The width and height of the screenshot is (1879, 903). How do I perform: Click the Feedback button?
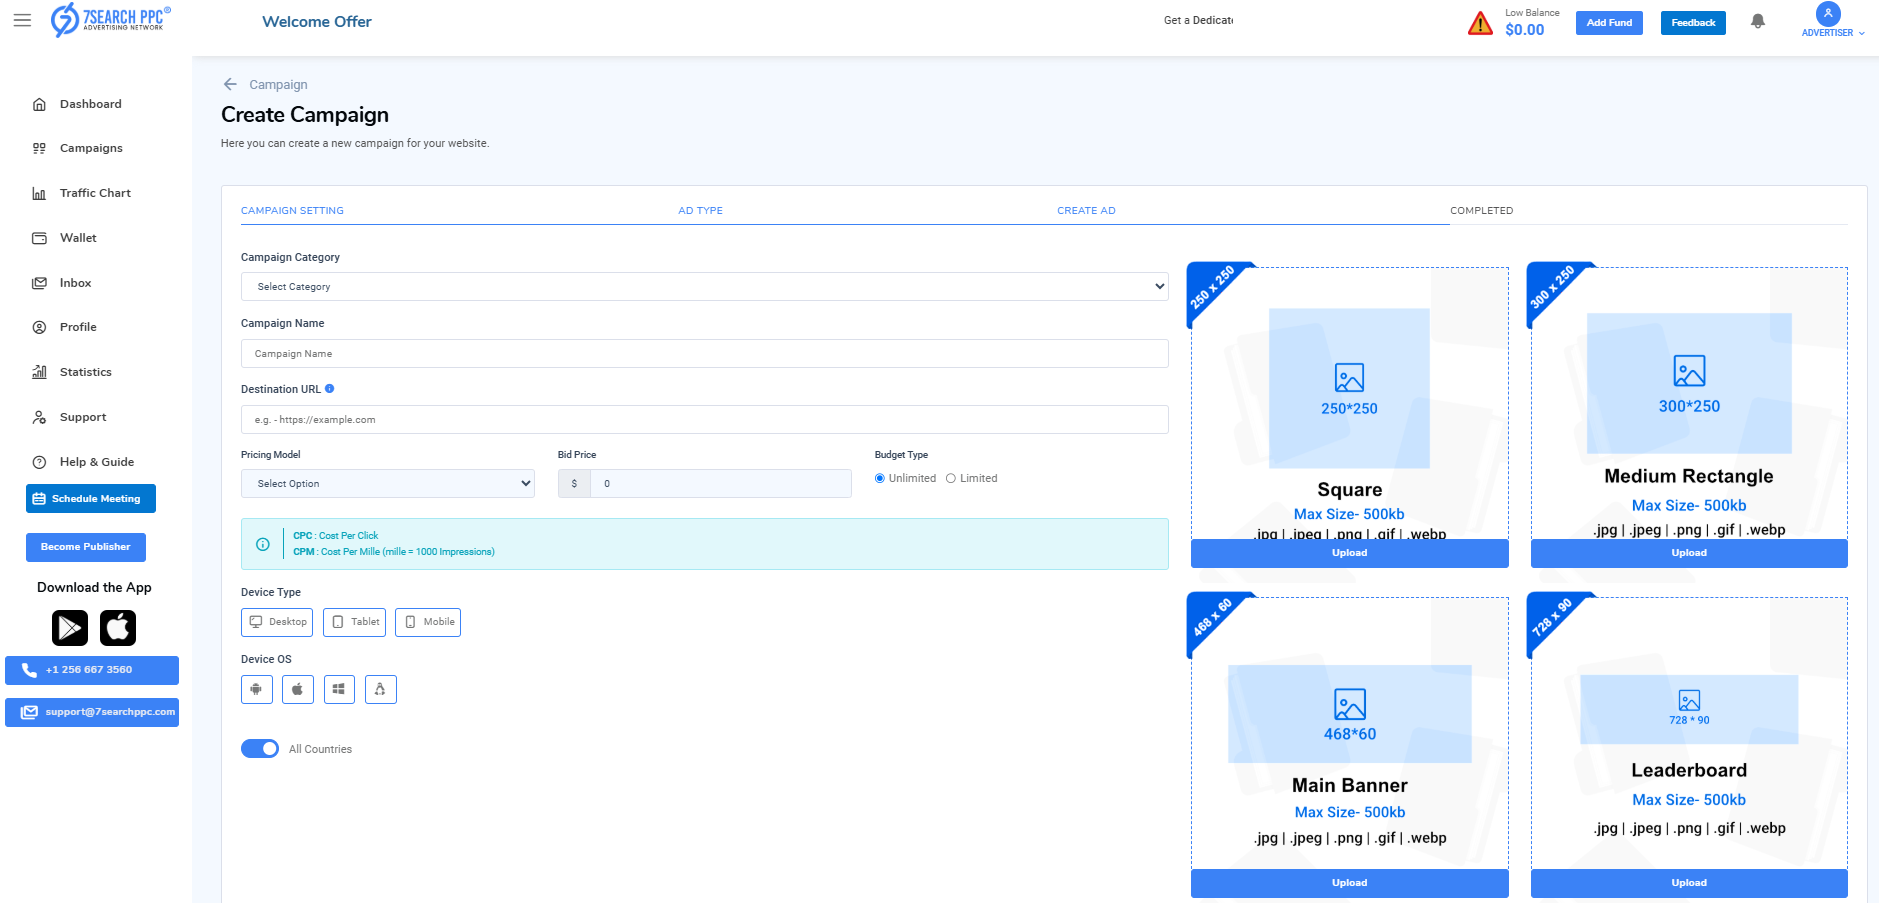pos(1693,22)
